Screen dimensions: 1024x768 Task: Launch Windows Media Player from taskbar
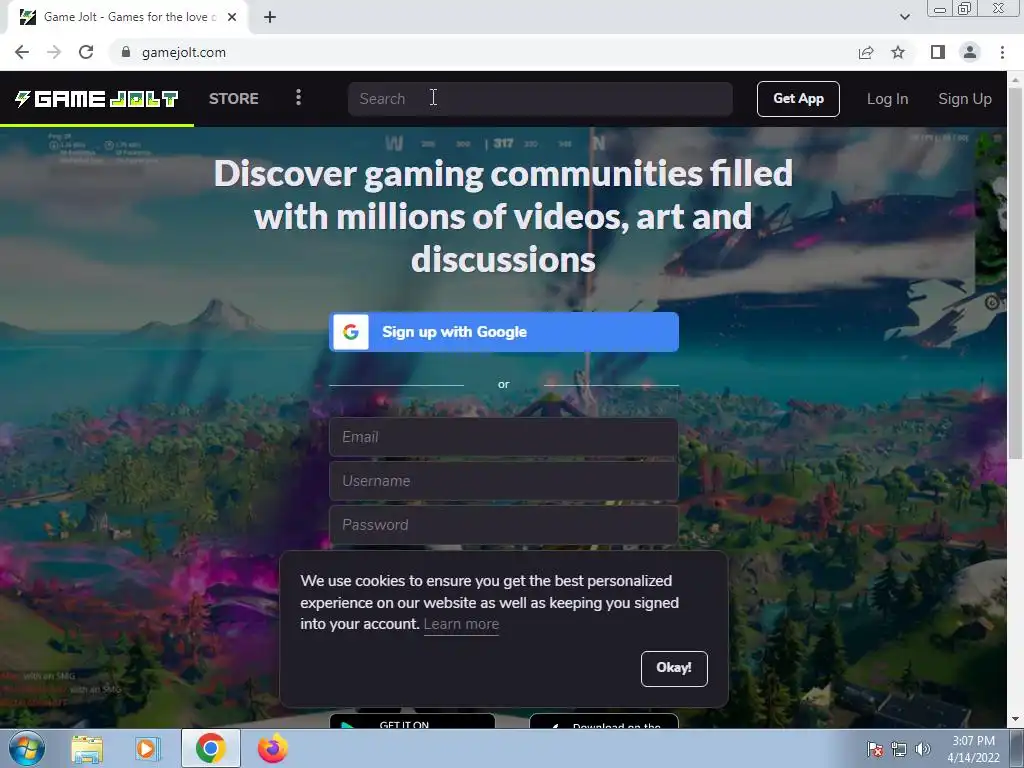(148, 748)
